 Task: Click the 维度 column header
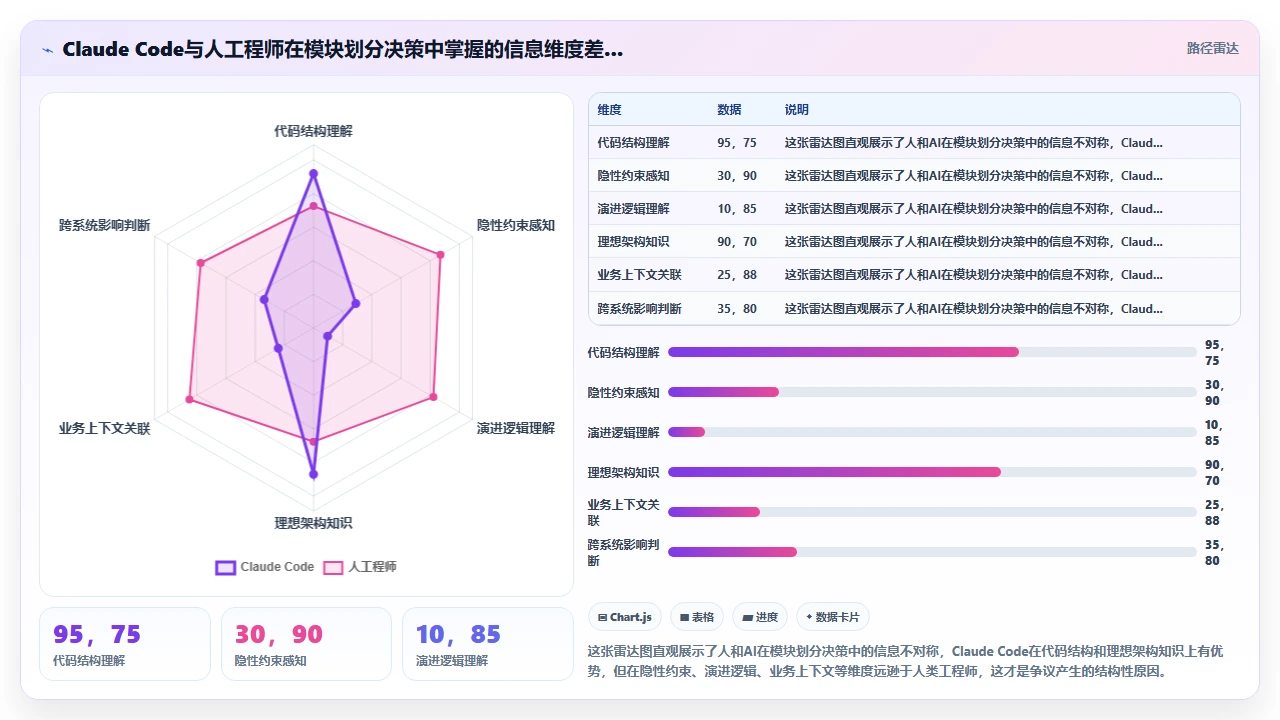pos(609,110)
